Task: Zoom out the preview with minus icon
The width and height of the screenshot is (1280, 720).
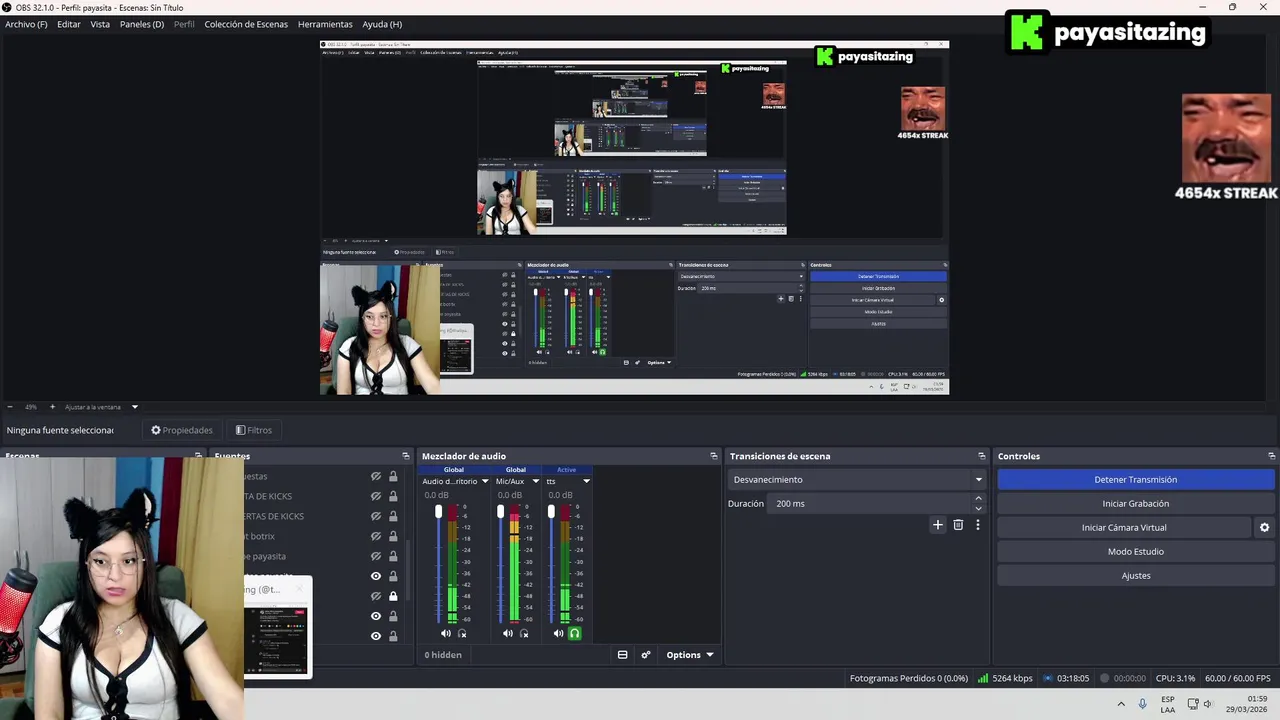Action: (10, 407)
